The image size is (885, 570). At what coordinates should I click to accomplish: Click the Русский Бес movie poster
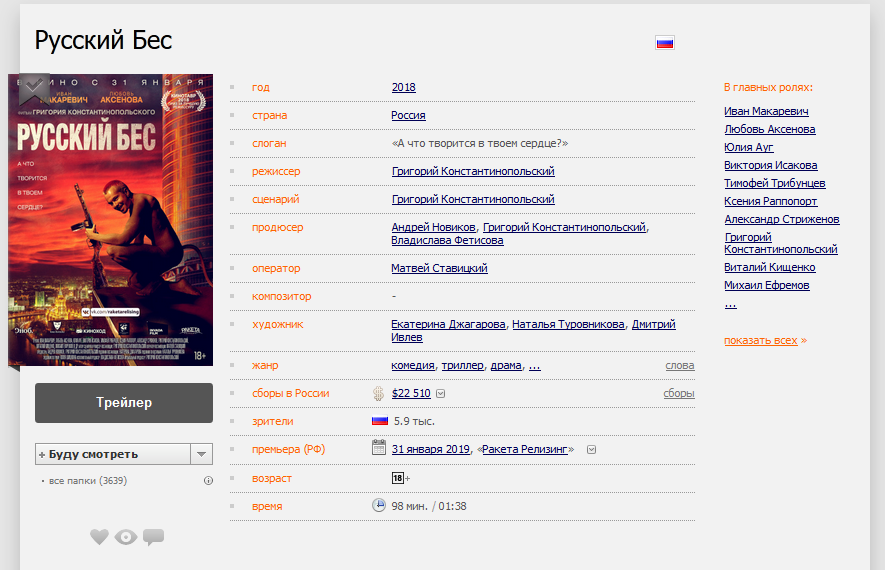(x=110, y=220)
